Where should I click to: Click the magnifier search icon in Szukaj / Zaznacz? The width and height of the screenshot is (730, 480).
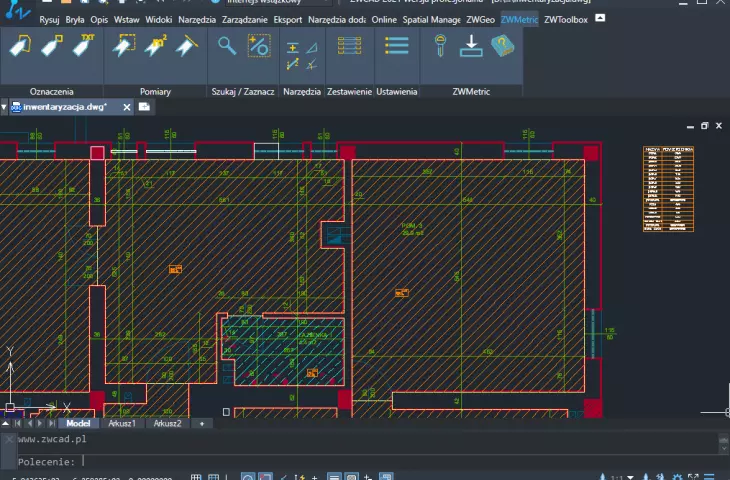point(227,46)
